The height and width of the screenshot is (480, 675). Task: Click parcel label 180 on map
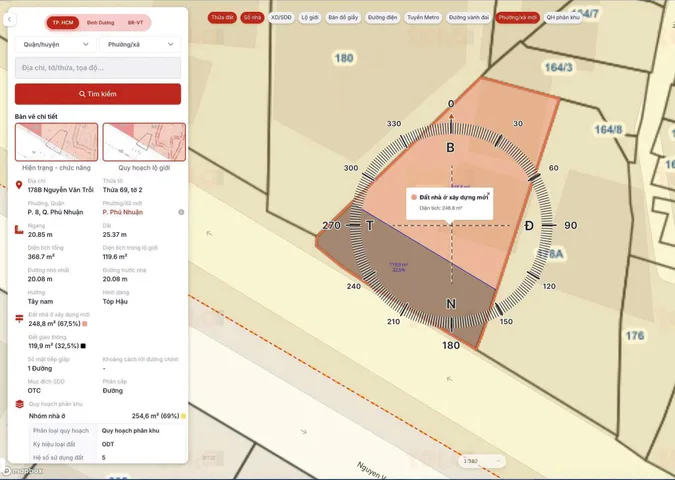pyautogui.click(x=344, y=58)
